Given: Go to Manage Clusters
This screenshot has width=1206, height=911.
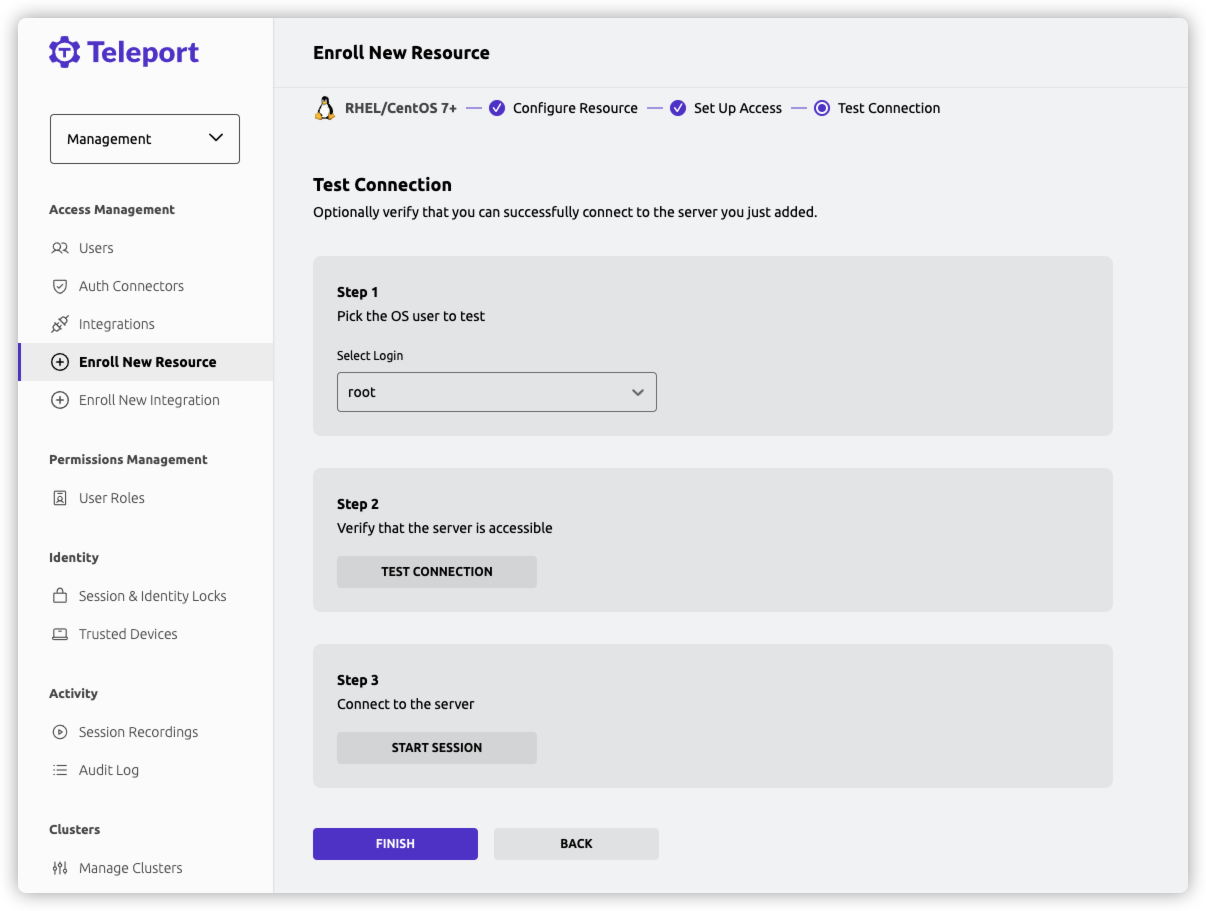Looking at the screenshot, I should tap(145, 868).
